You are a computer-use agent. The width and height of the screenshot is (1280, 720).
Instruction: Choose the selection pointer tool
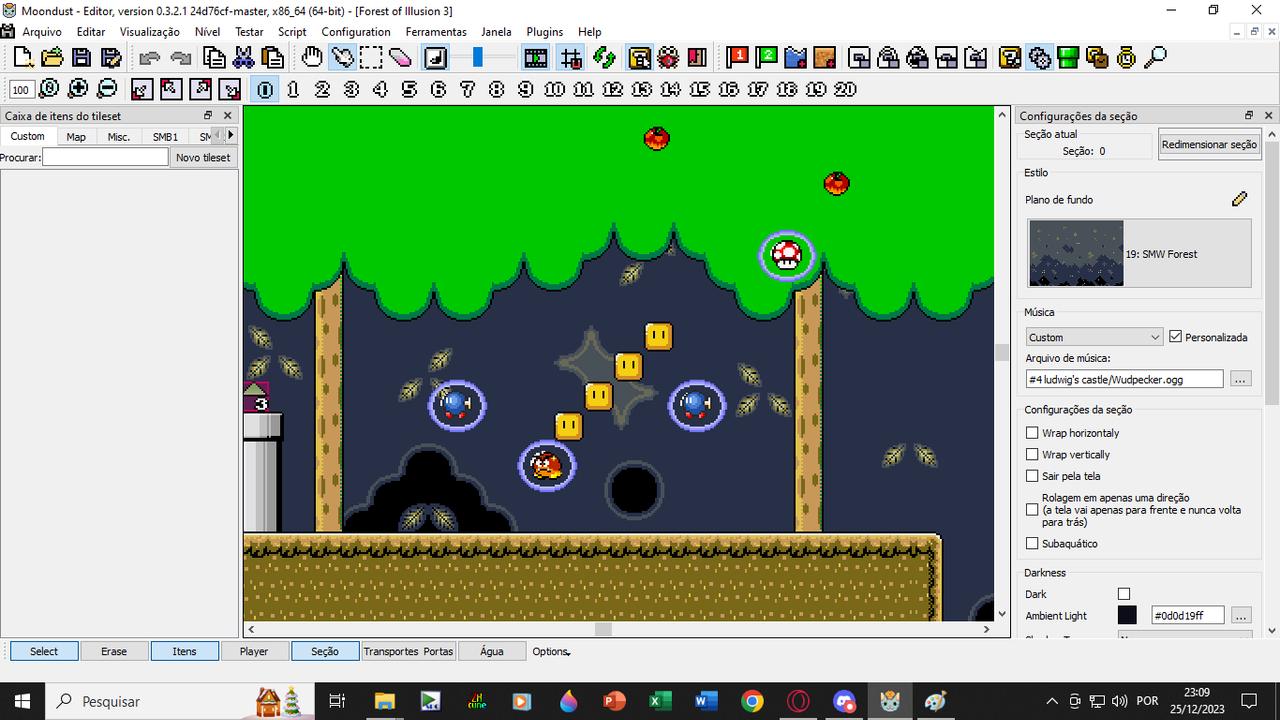coord(342,58)
